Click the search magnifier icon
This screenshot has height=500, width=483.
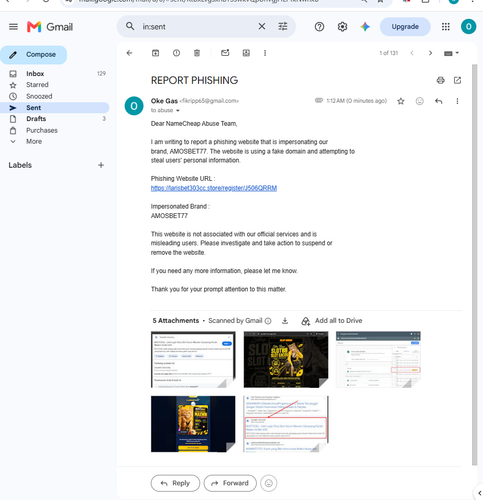click(130, 26)
